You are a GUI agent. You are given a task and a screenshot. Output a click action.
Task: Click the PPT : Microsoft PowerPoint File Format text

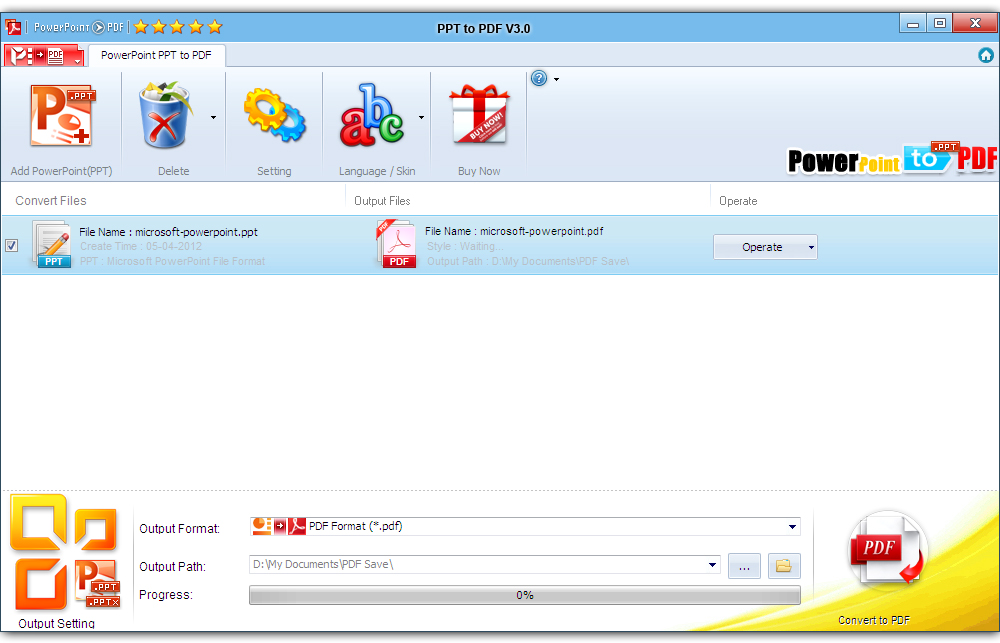click(172, 261)
